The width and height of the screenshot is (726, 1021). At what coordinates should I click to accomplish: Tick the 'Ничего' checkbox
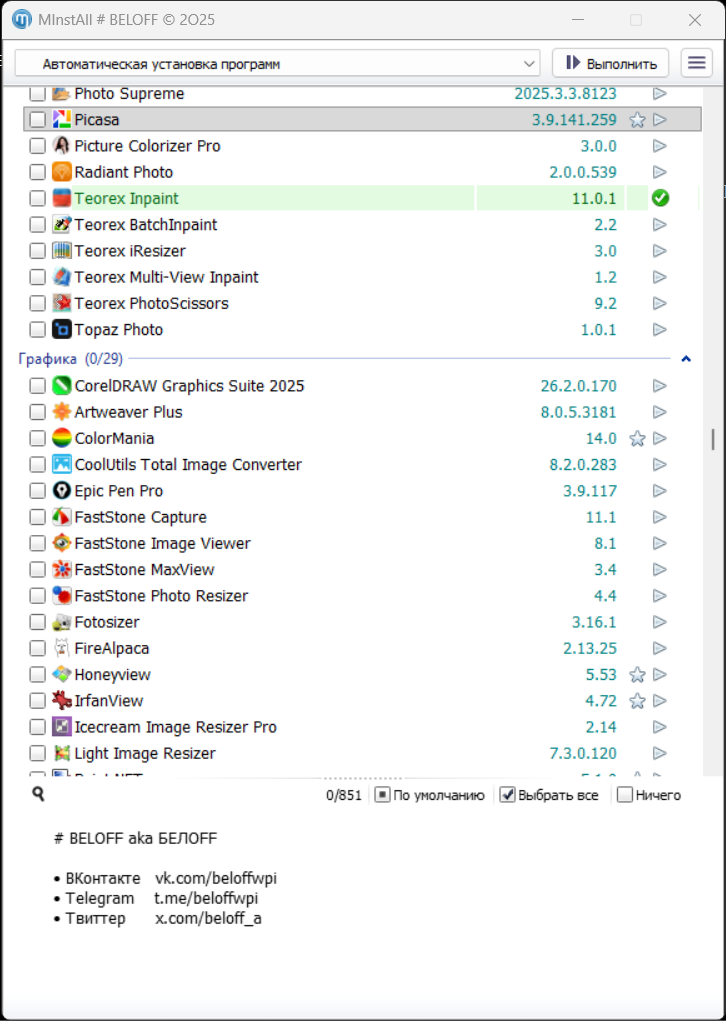[625, 795]
